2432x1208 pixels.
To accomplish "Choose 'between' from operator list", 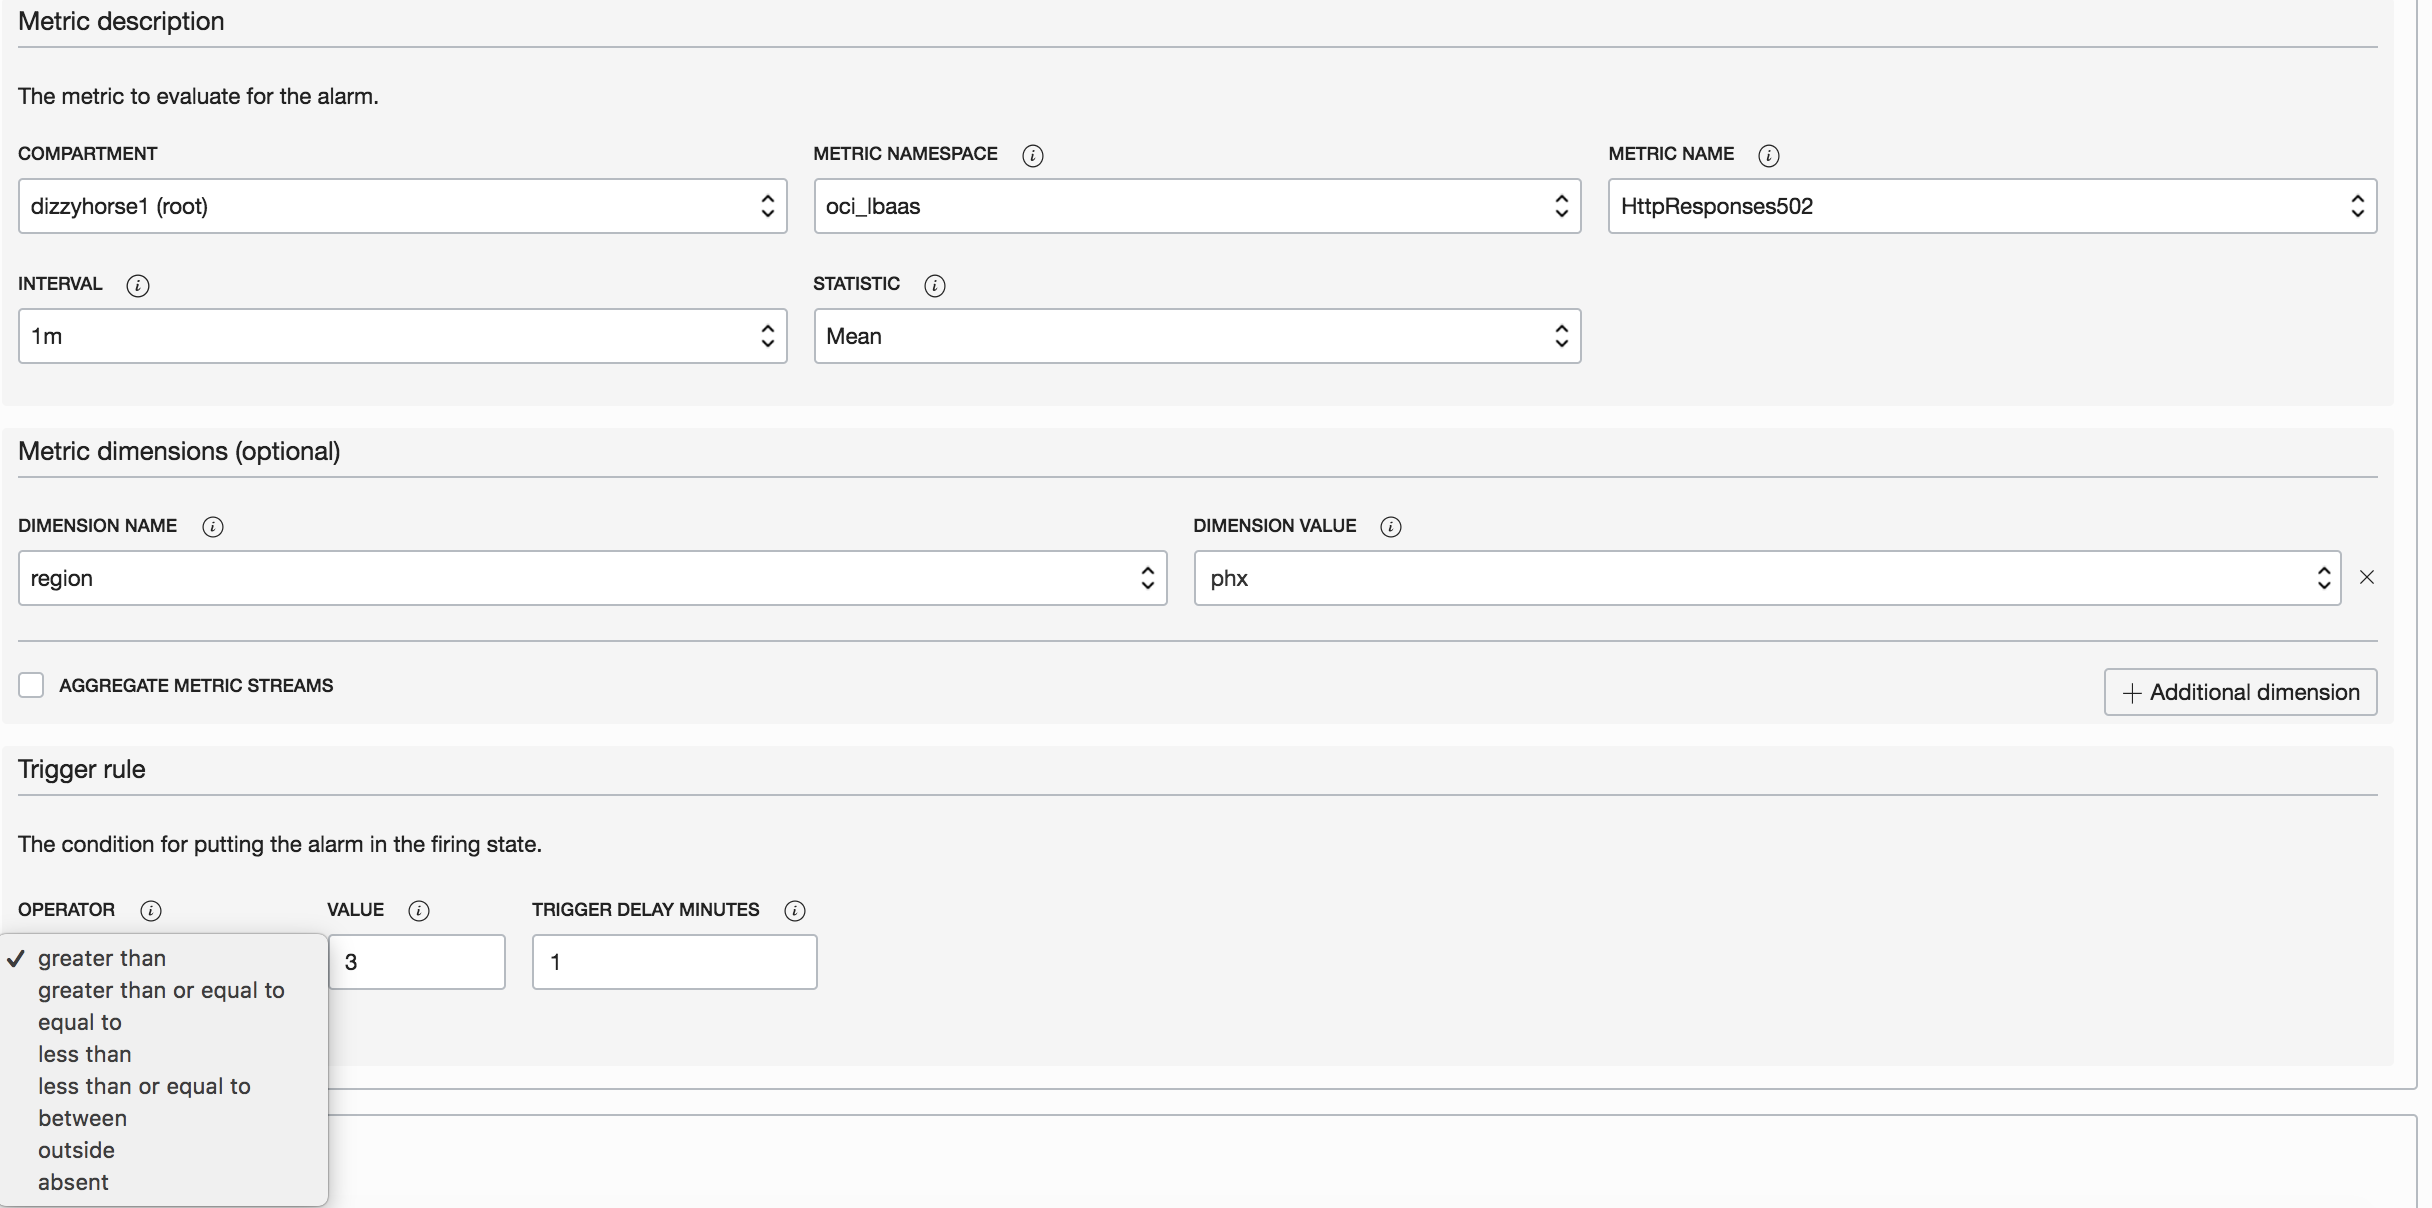I will coord(82,1118).
